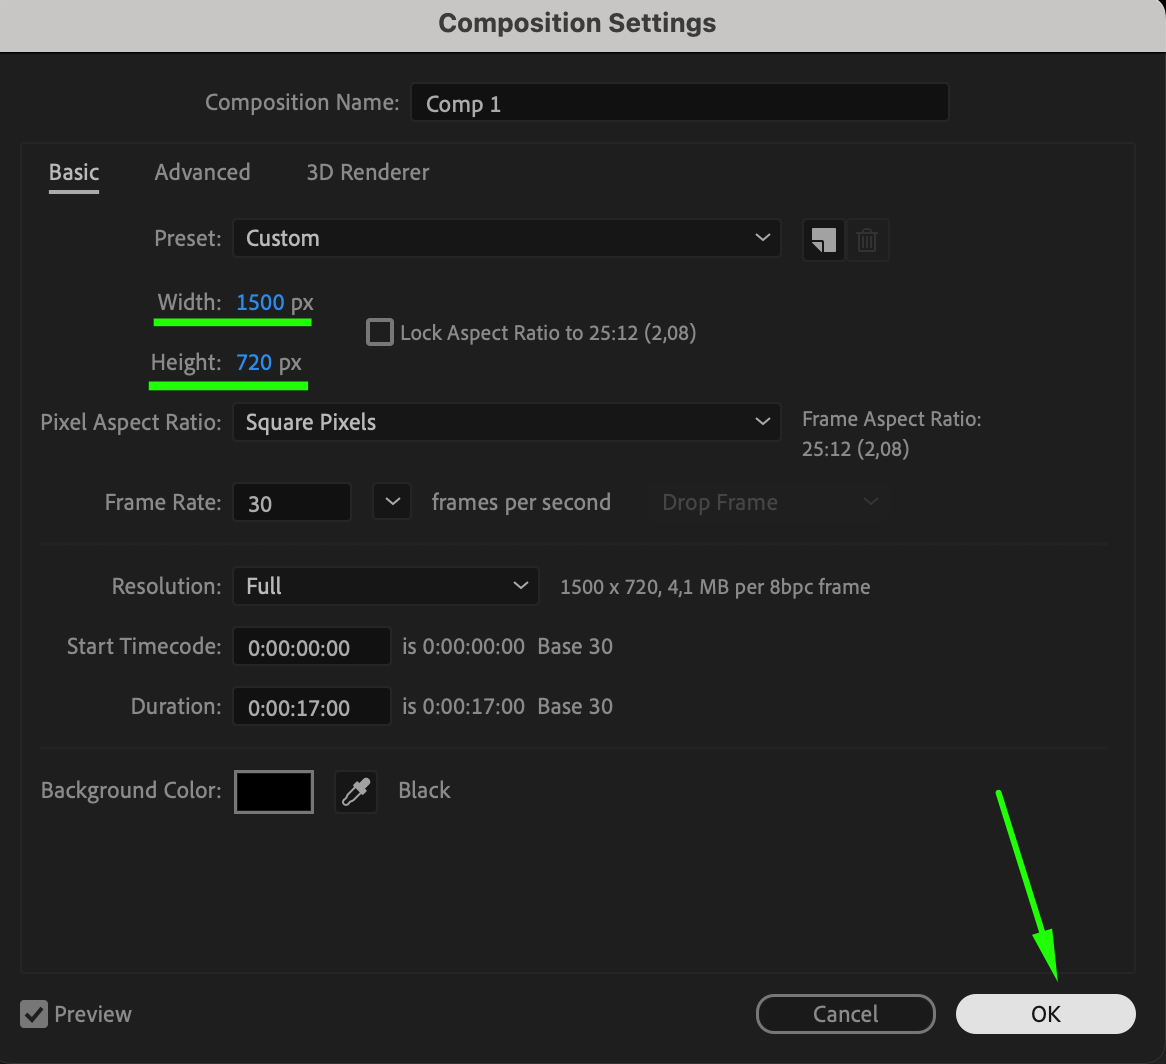The image size is (1166, 1064).
Task: Open the Resolution dropdown
Action: pyautogui.click(x=386, y=586)
